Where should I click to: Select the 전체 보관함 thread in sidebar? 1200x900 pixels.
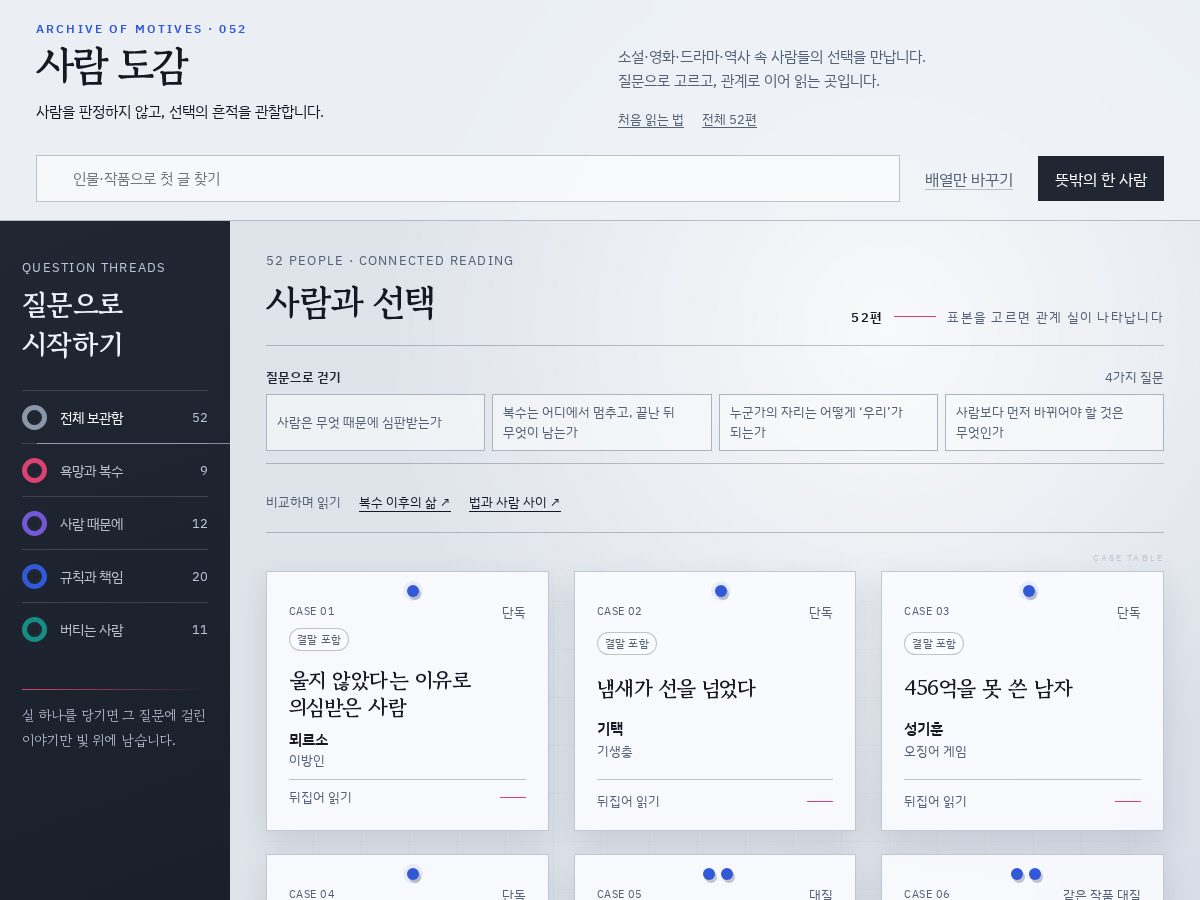[115, 418]
